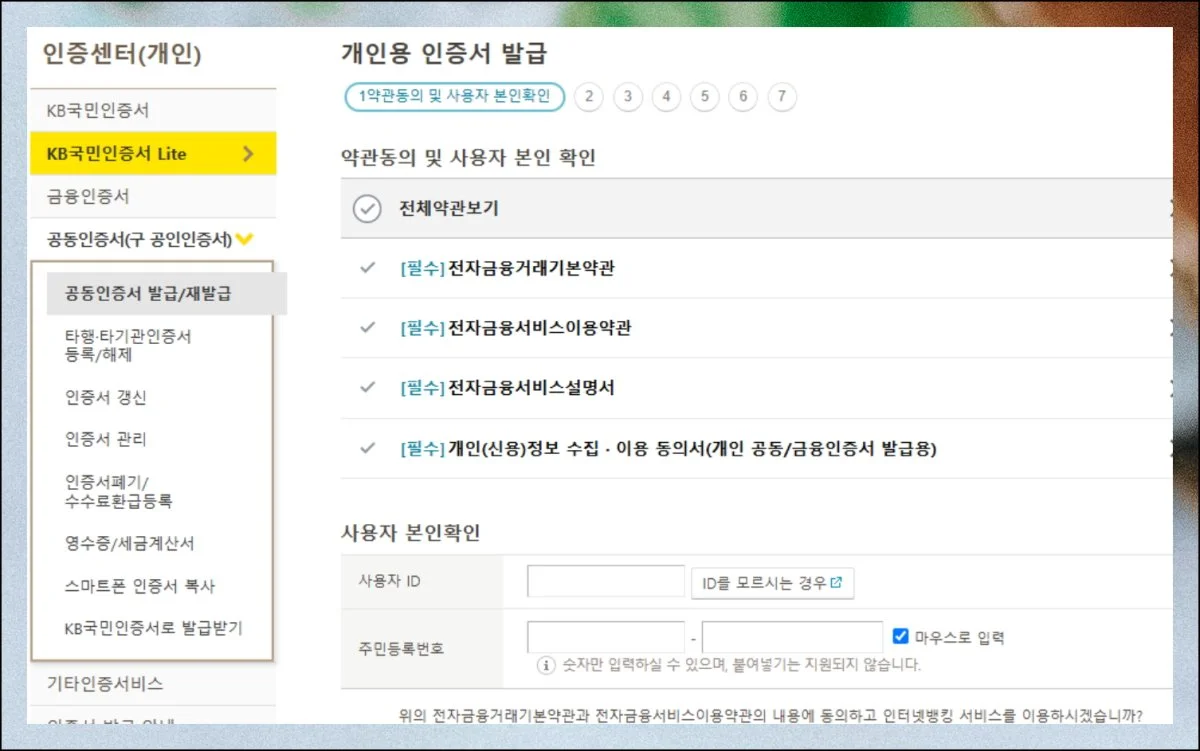This screenshot has height=751, width=1200.
Task: Click the first 주민등록번호 input box
Action: click(x=606, y=637)
